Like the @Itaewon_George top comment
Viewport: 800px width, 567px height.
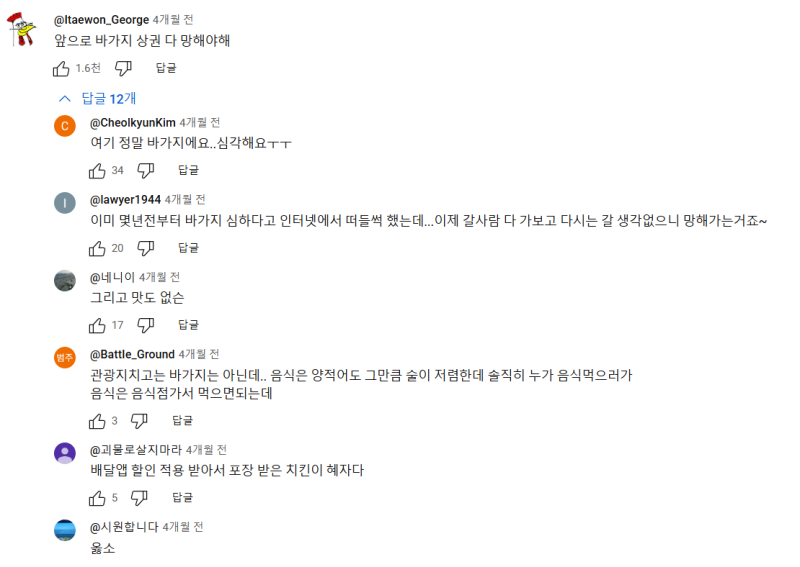tap(61, 68)
